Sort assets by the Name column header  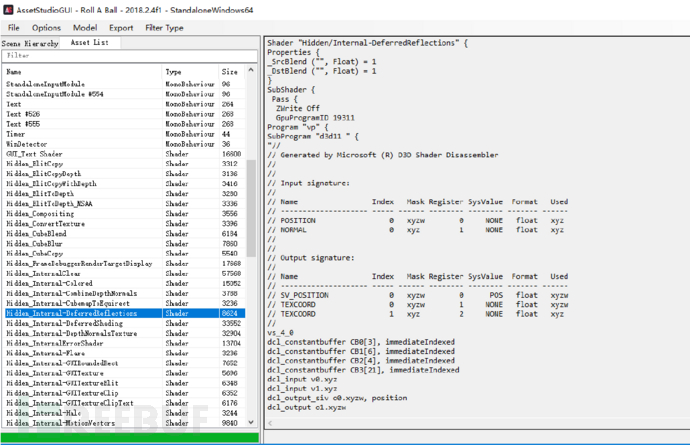pyautogui.click(x=80, y=72)
